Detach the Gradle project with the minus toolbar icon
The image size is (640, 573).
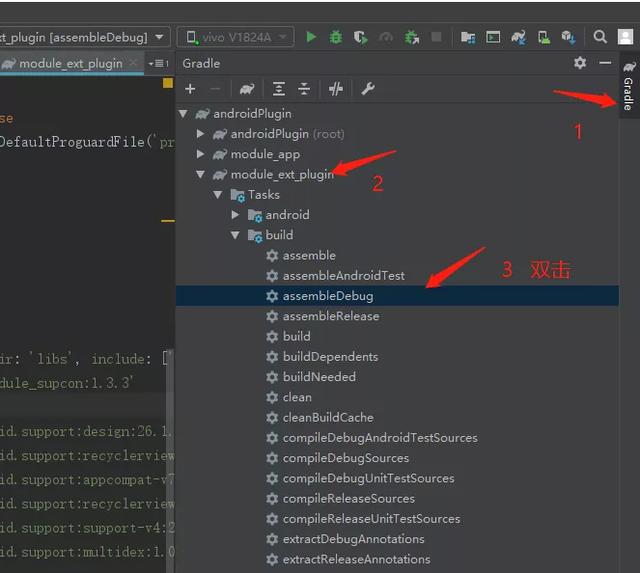pyautogui.click(x=215, y=89)
